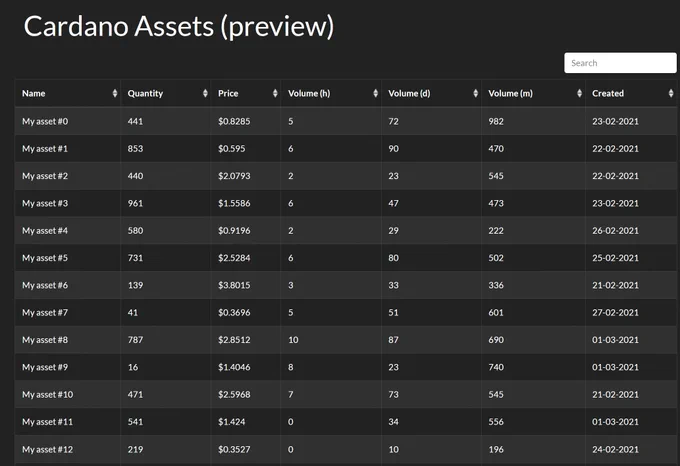Select the Cardano Assets (preview) heading

point(179,27)
